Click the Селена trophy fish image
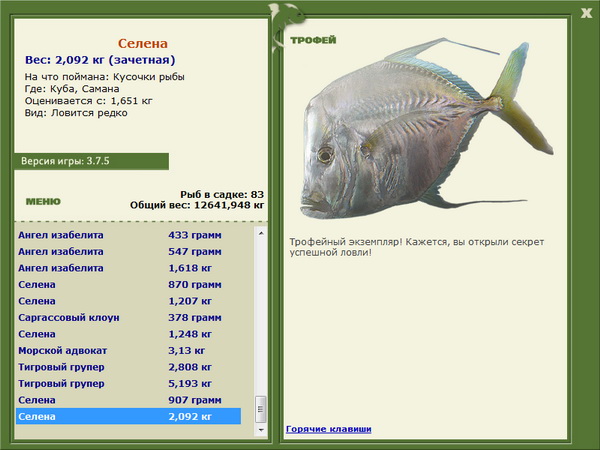 click(427, 128)
